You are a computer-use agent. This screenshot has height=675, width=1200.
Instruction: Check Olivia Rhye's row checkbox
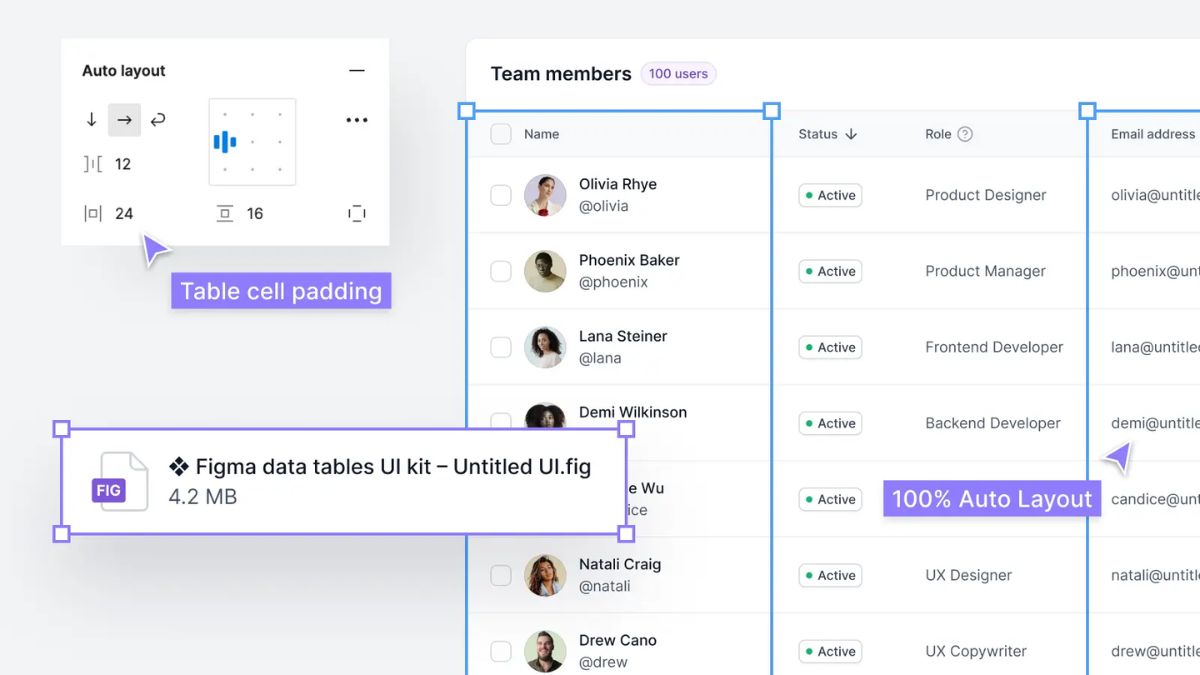pos(500,195)
